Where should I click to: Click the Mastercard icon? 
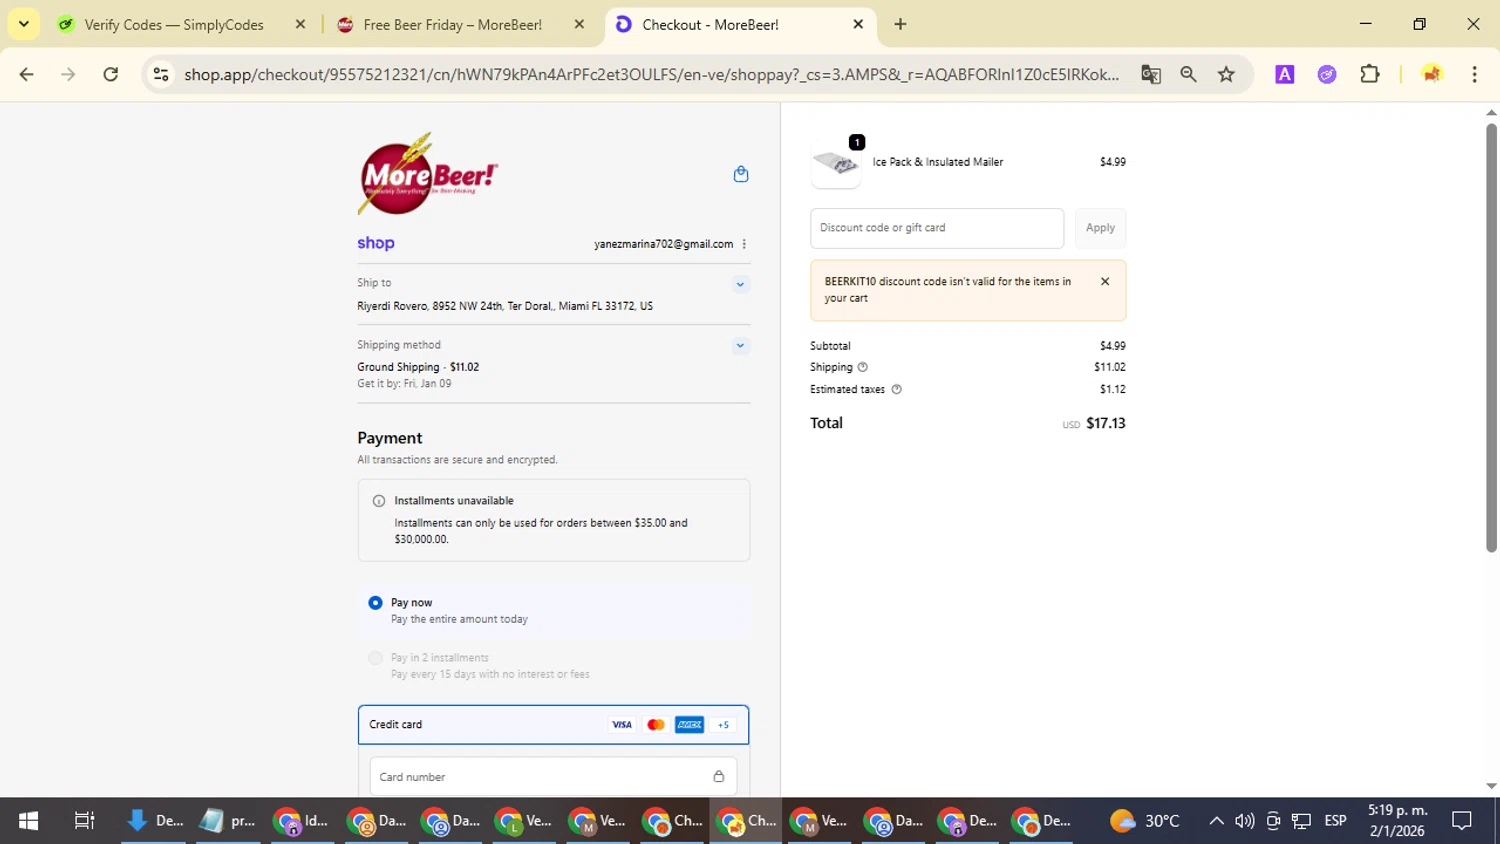pyautogui.click(x=656, y=725)
